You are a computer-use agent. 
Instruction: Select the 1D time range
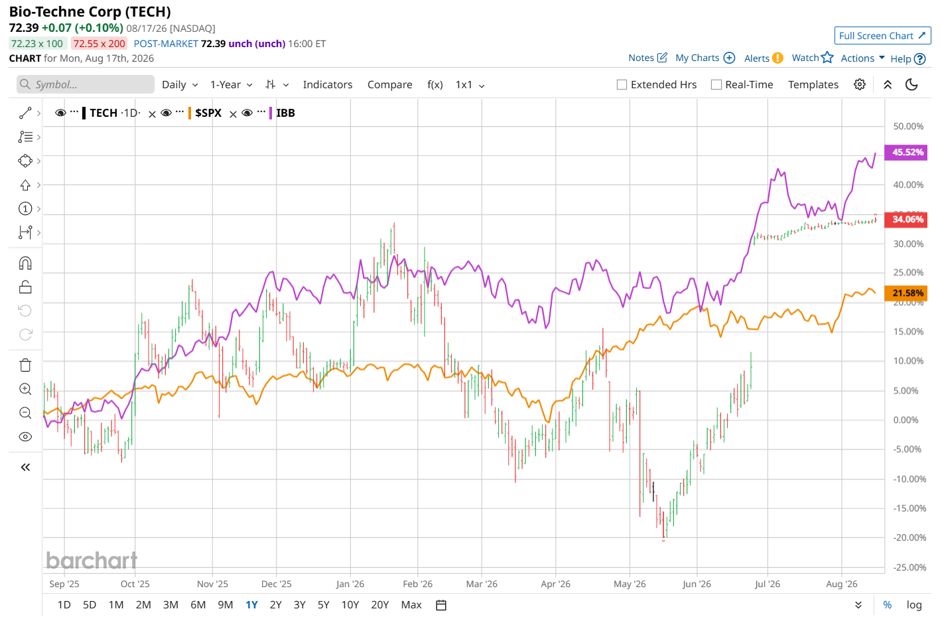pyautogui.click(x=64, y=605)
